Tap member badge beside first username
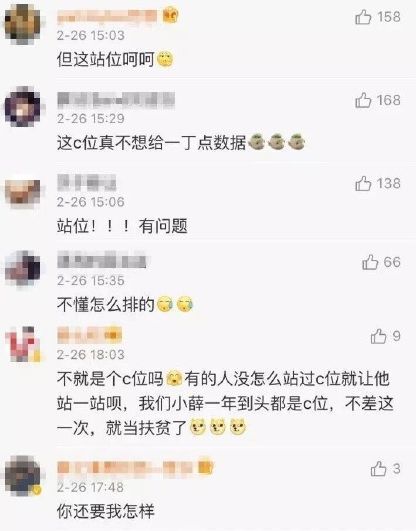Screen dimensions: 416x531 point(170,16)
